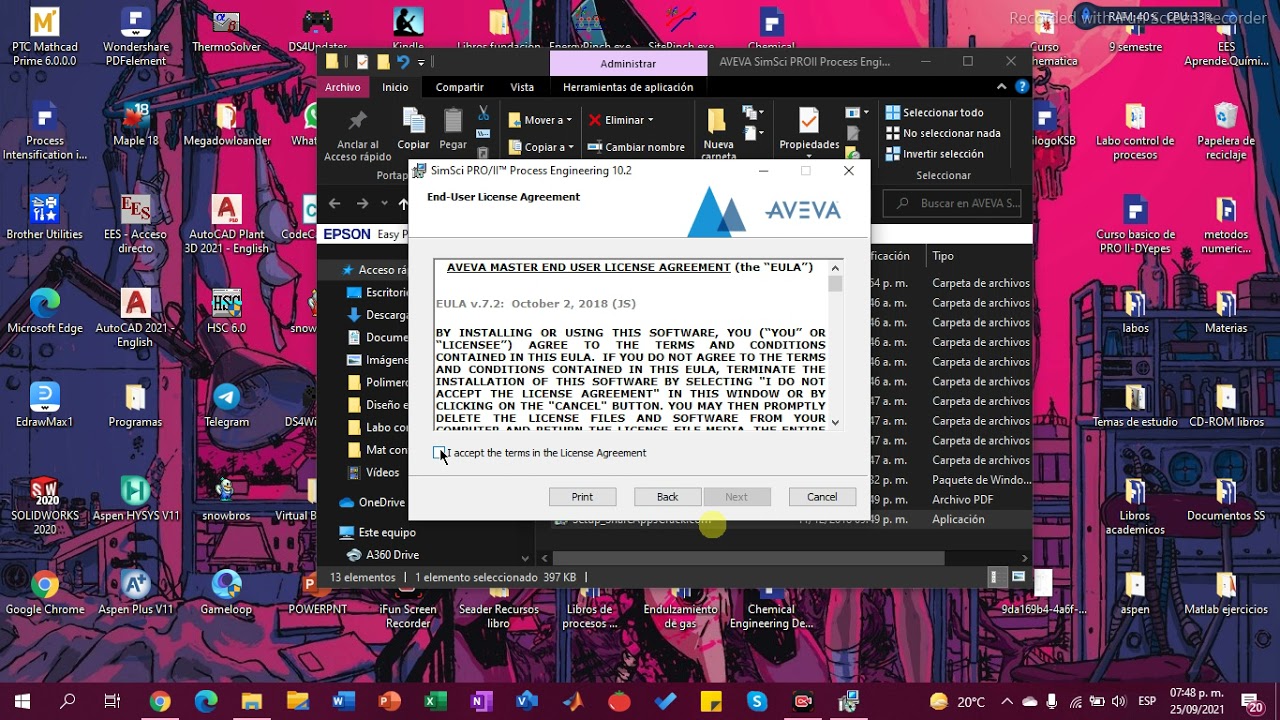Click the Cancel button in installer
This screenshot has height=720, width=1280.
click(822, 497)
